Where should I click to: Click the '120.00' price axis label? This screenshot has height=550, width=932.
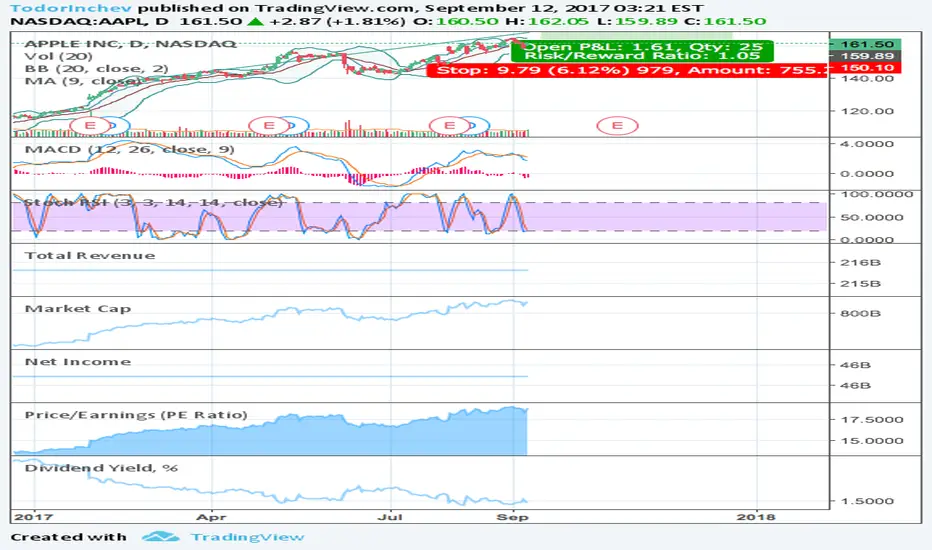867,111
